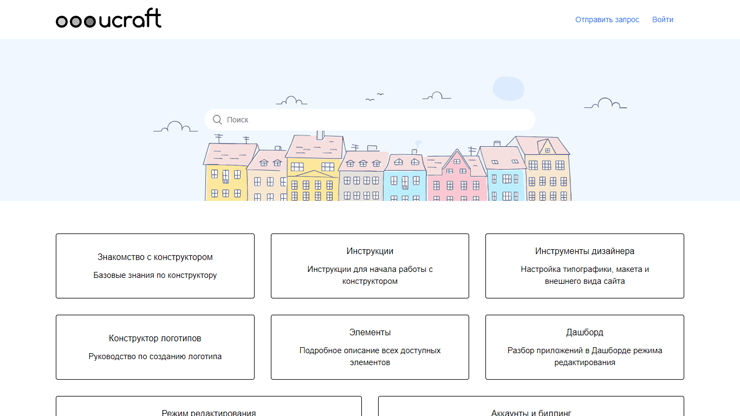740x416 pixels.
Task: Open the Режим редактирования card at the bottom
Action: pos(208,408)
